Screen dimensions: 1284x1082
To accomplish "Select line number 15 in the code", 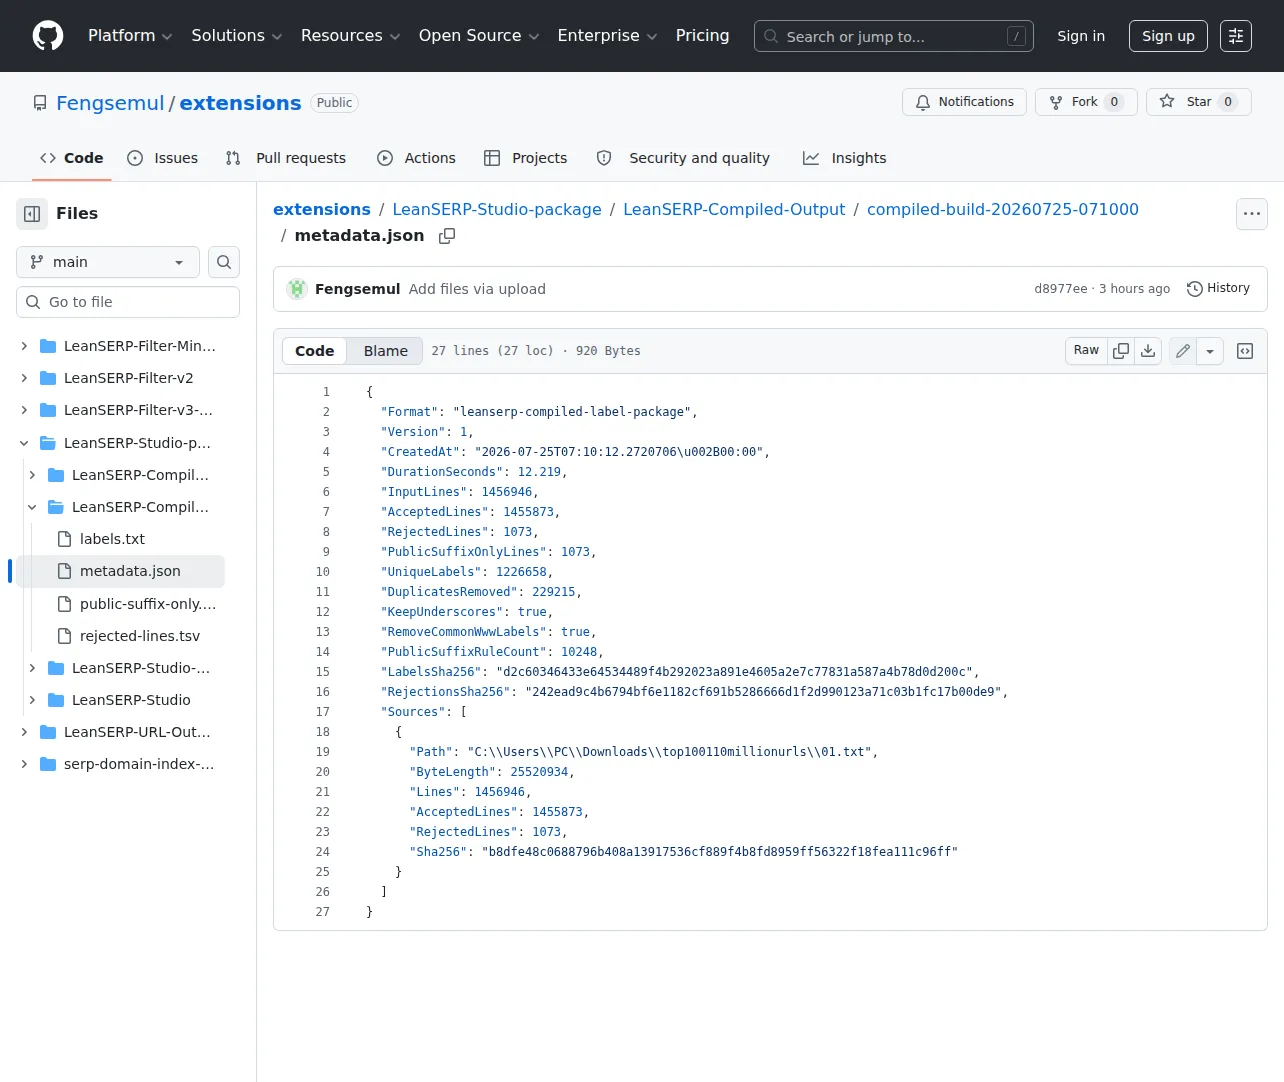I will (x=322, y=672).
